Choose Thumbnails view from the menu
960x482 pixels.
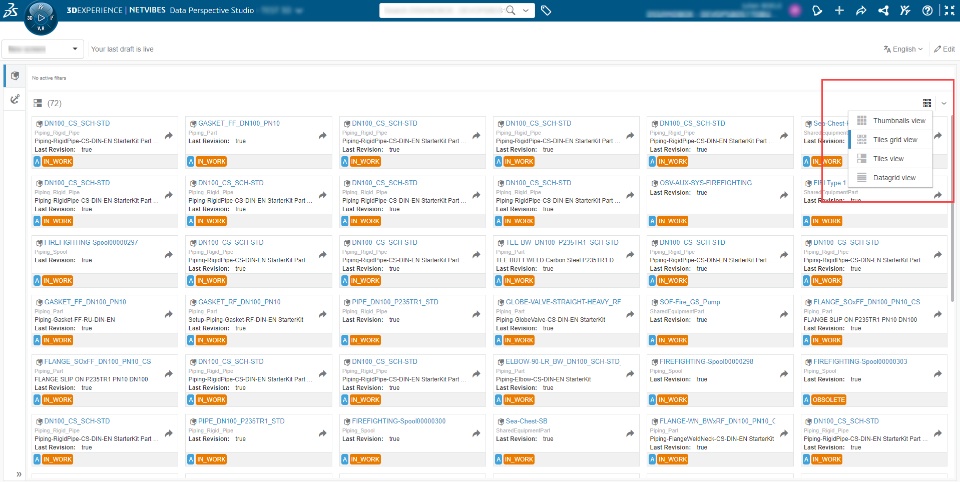[891, 121]
